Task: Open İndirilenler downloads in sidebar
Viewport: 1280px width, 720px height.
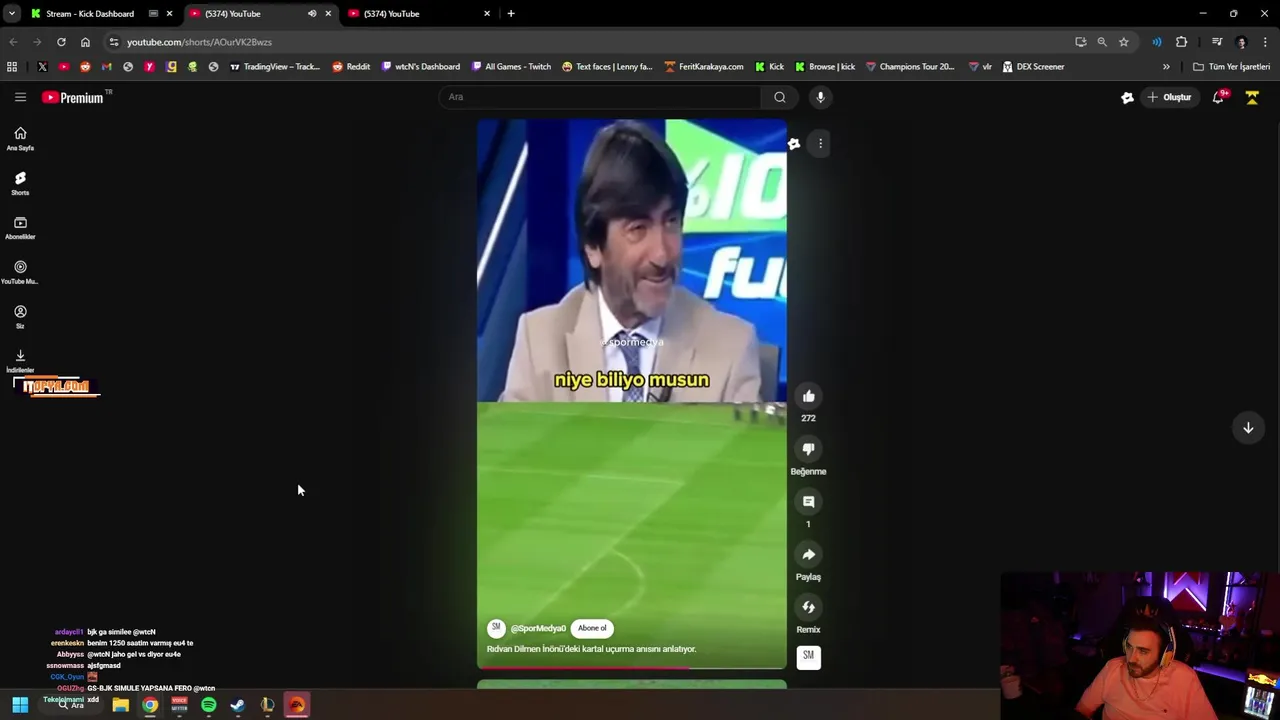Action: (x=20, y=361)
